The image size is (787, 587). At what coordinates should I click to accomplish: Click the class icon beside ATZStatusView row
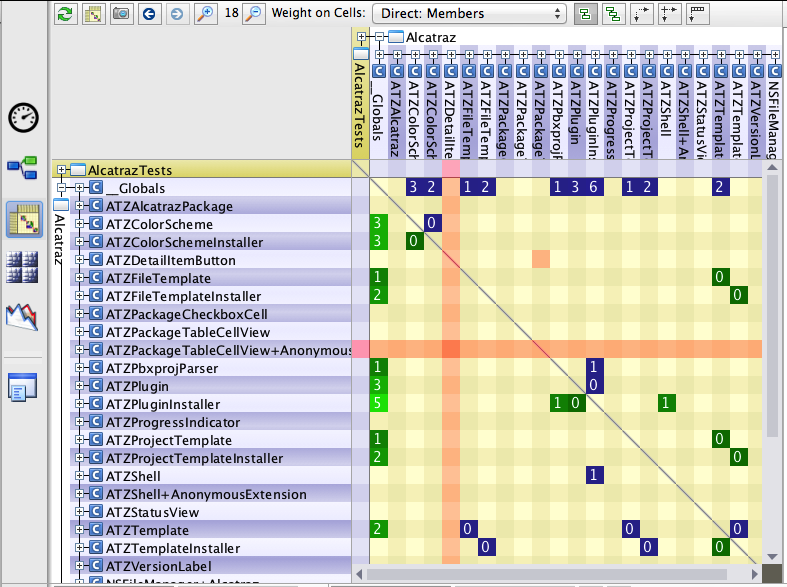[96, 512]
